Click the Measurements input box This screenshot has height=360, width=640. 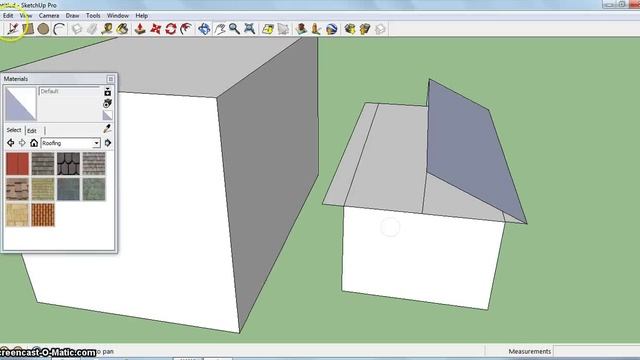pos(596,351)
